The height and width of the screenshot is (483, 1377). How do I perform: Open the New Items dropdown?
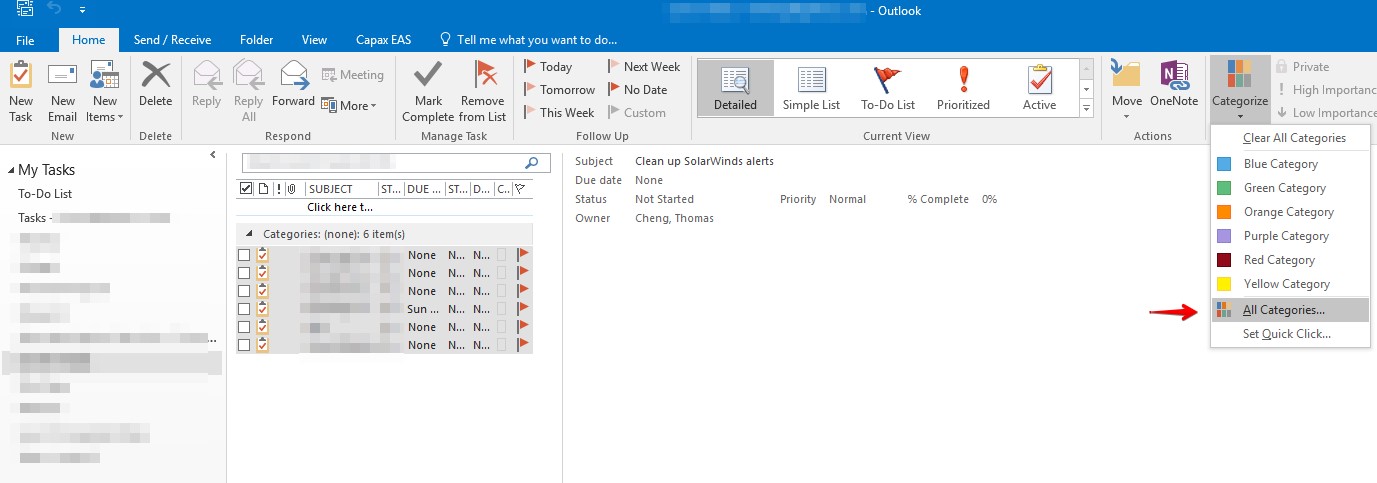pos(104,90)
